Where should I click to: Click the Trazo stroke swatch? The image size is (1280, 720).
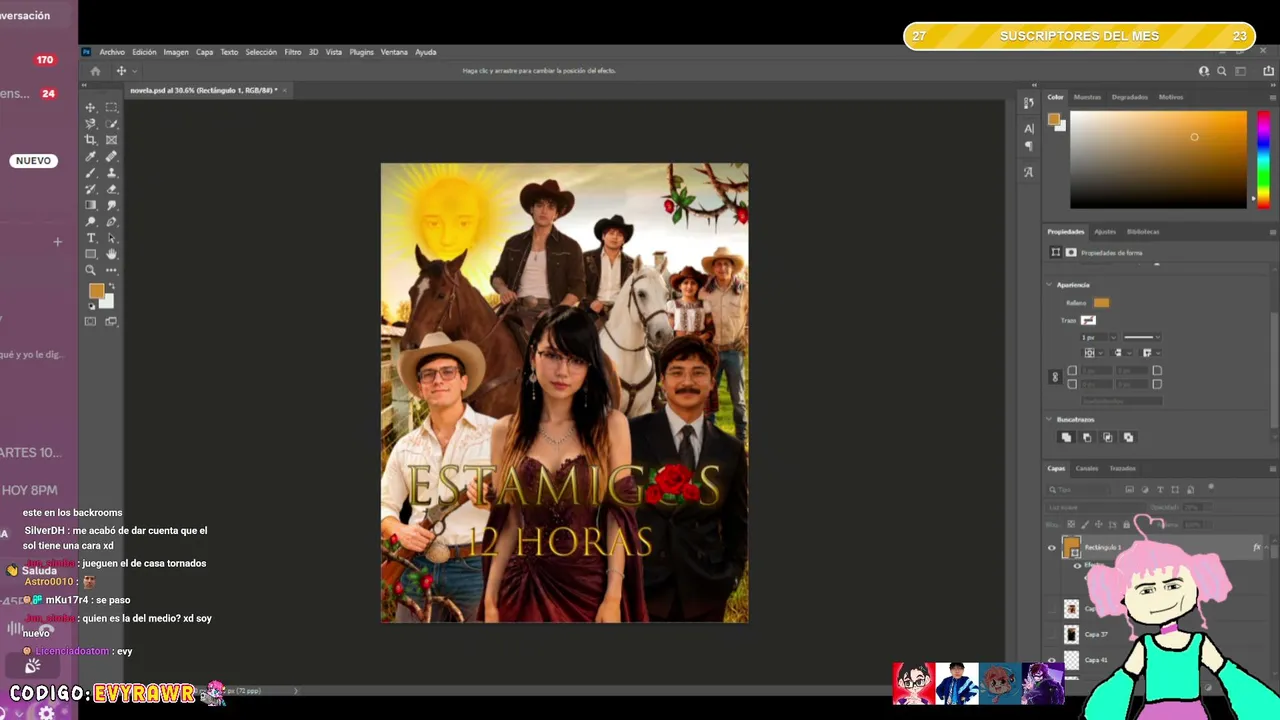coord(1088,320)
